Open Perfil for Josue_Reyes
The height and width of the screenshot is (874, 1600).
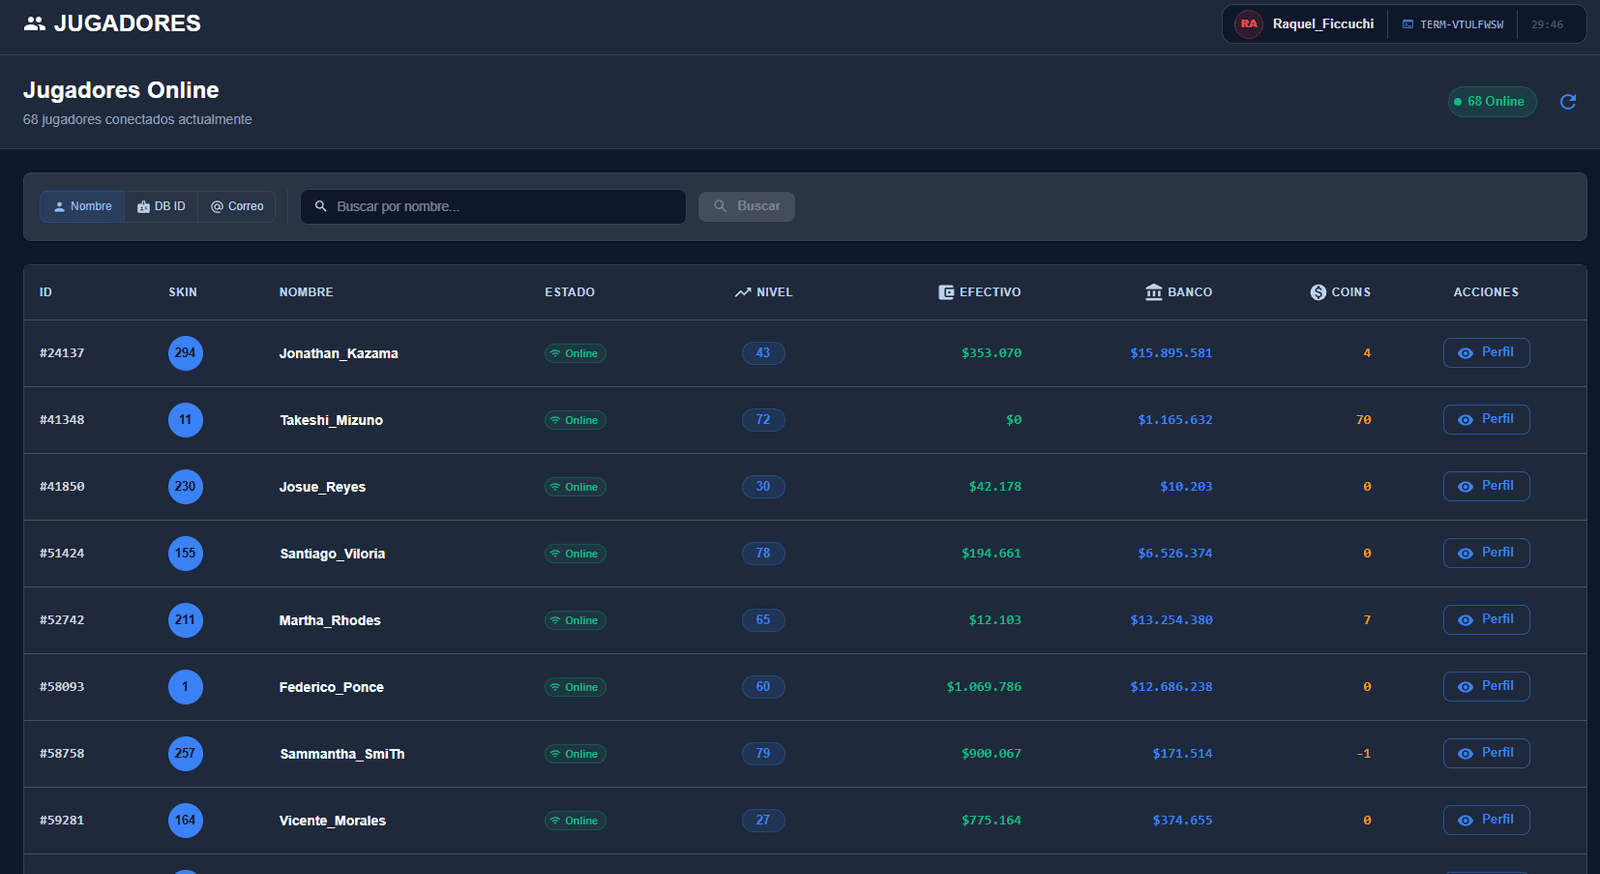point(1486,486)
